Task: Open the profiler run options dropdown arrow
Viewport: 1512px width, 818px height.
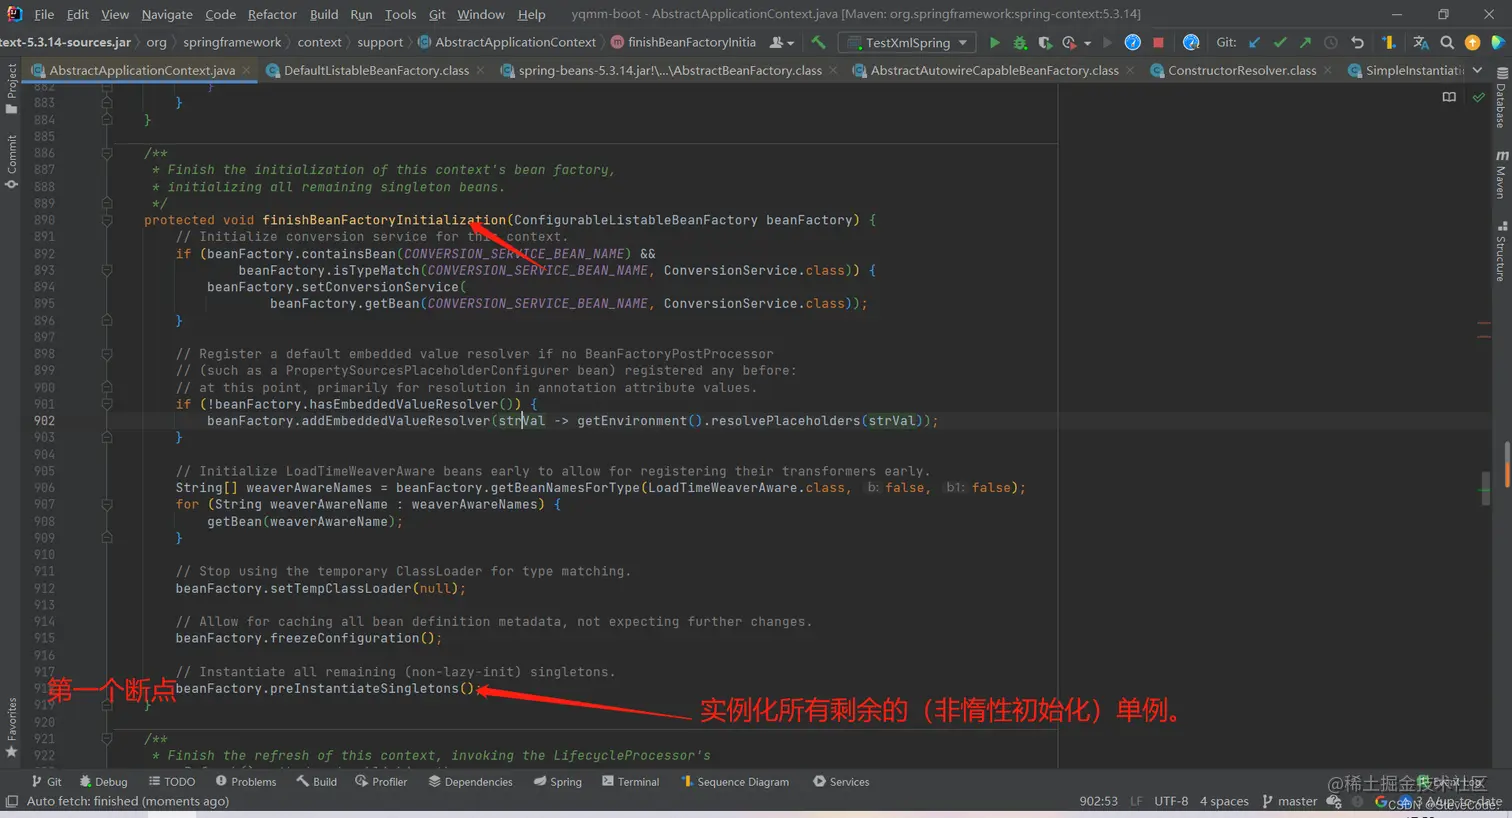Action: (x=1087, y=44)
